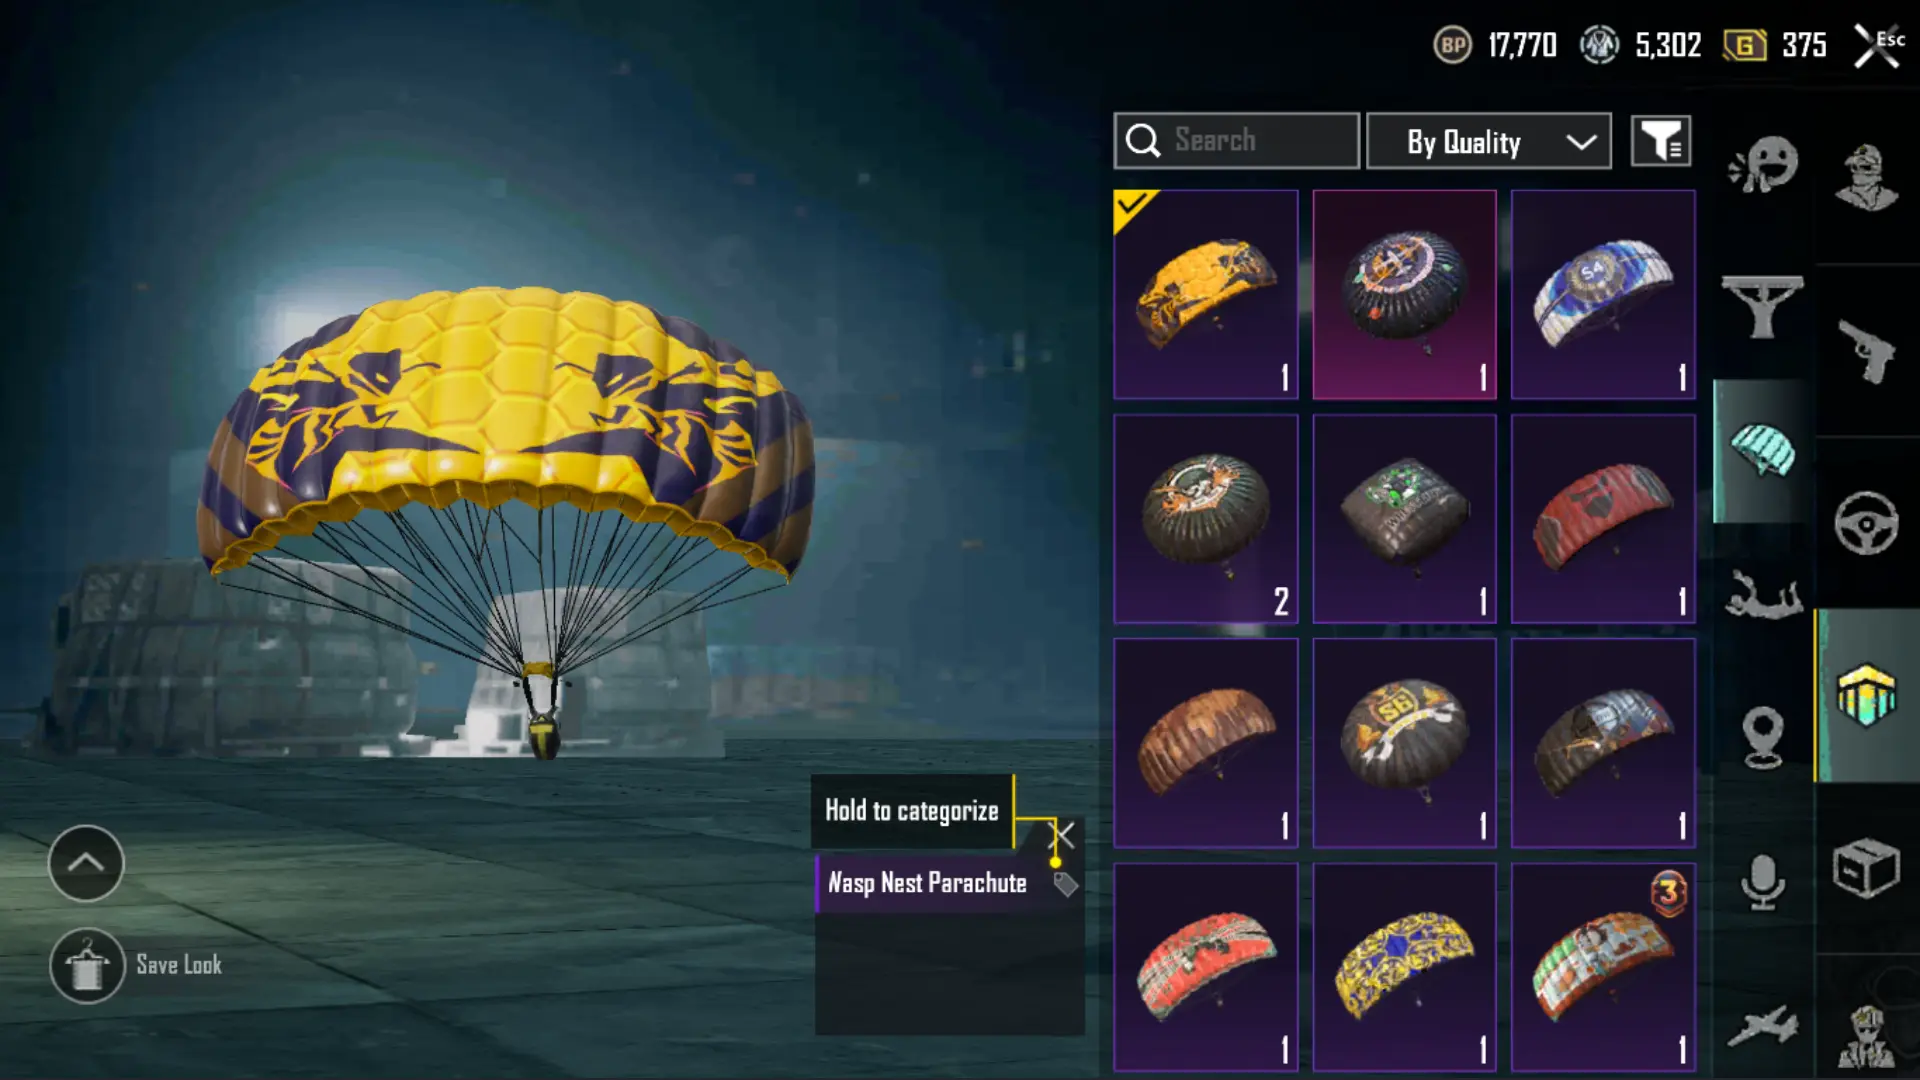Click the G gold currency icon
Image resolution: width=1920 pixels, height=1080 pixels.
tap(1744, 45)
